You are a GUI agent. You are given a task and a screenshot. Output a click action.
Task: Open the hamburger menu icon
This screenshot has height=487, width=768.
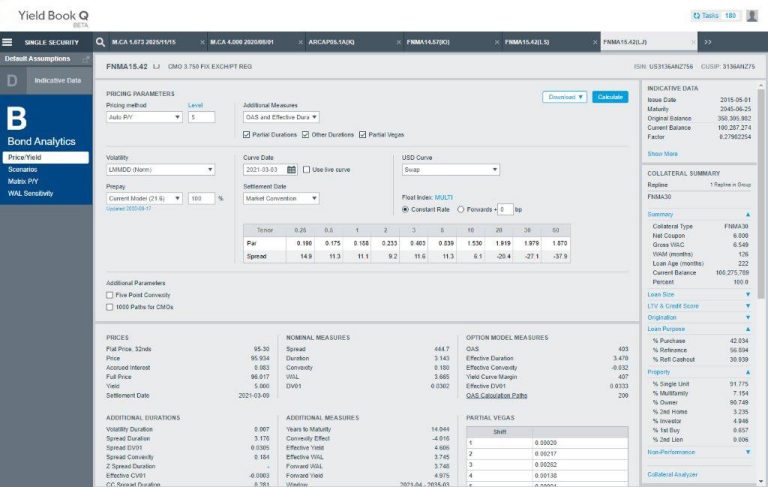click(7, 42)
